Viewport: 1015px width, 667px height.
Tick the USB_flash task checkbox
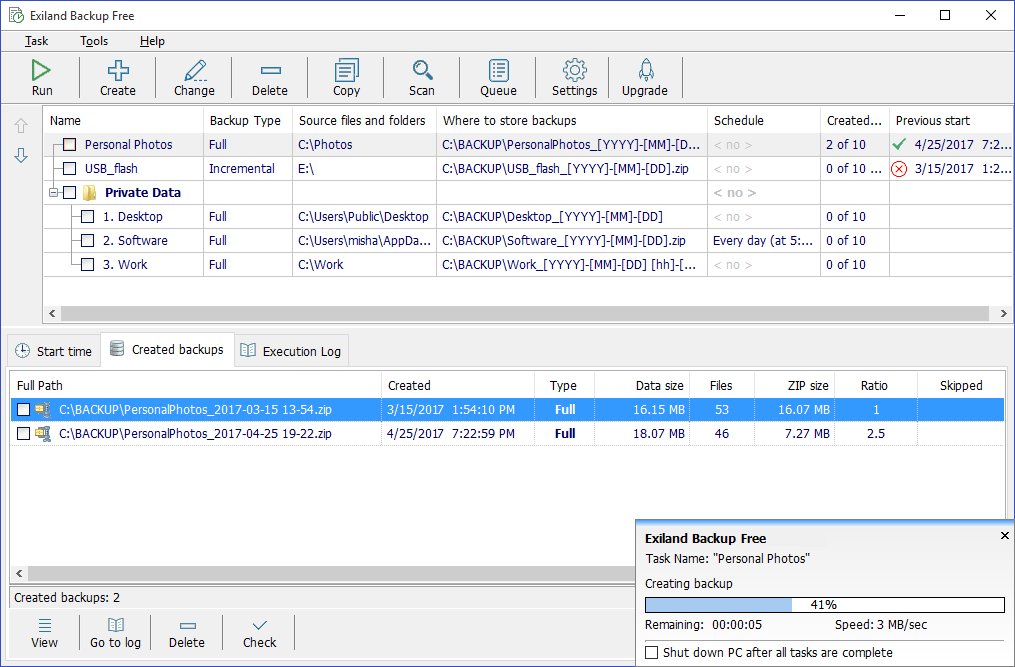point(69,169)
